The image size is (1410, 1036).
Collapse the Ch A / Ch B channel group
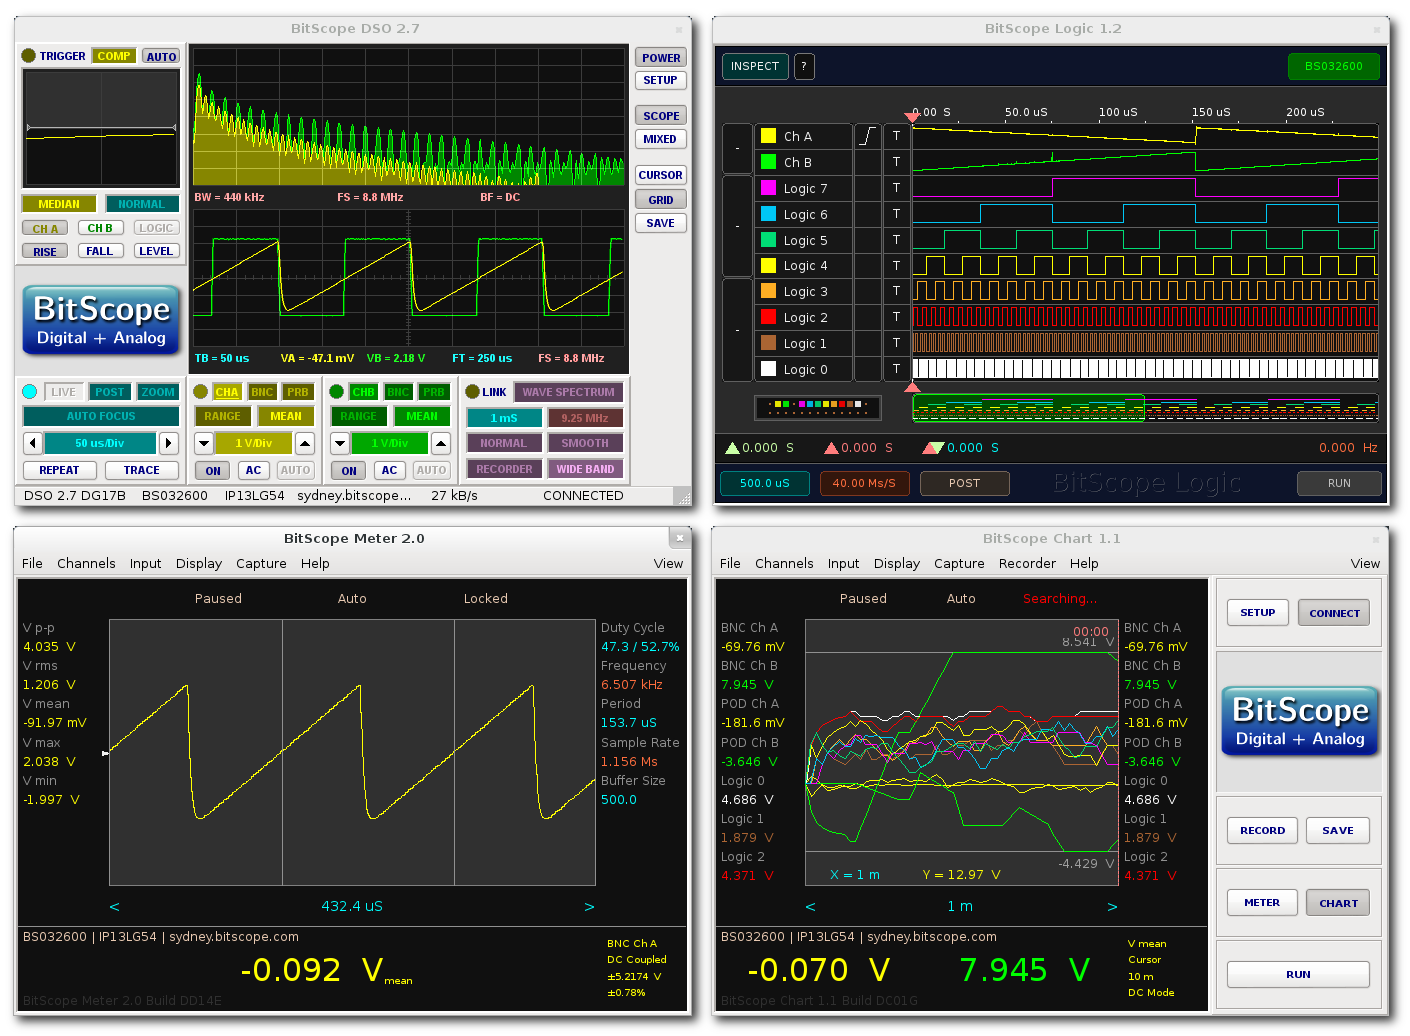click(x=737, y=148)
